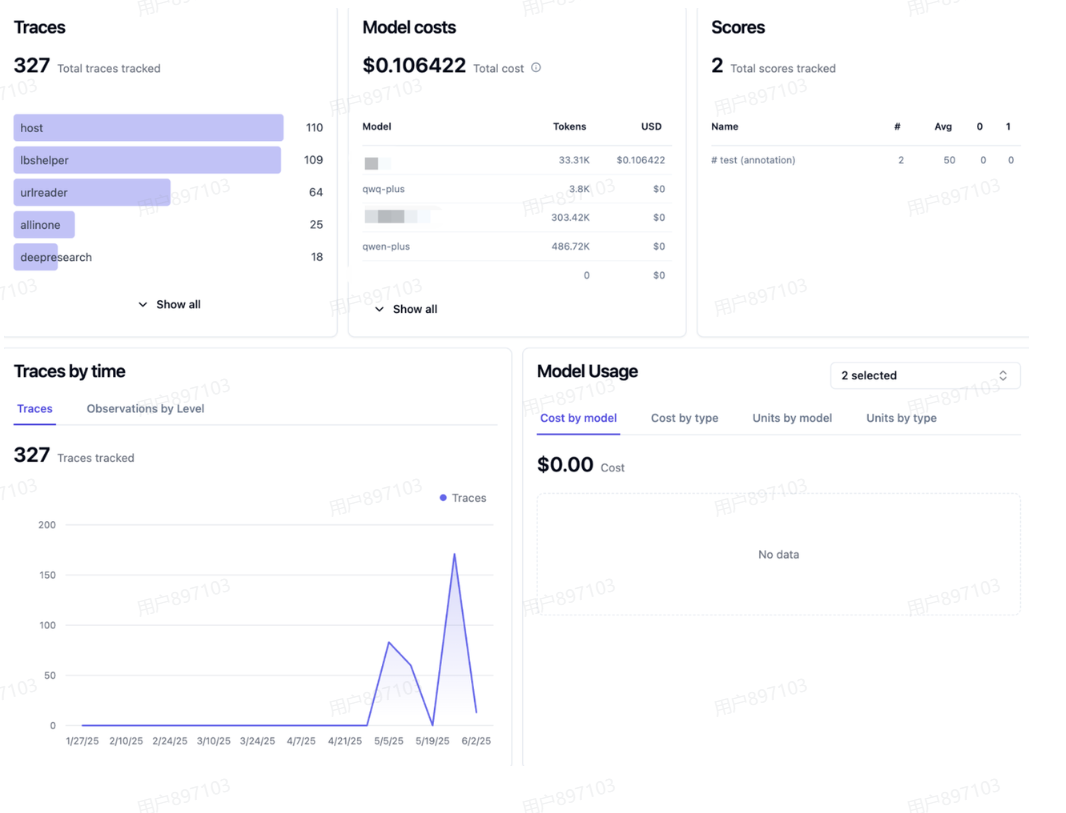Click the allinone trace bar
1066x813 pixels.
(44, 225)
